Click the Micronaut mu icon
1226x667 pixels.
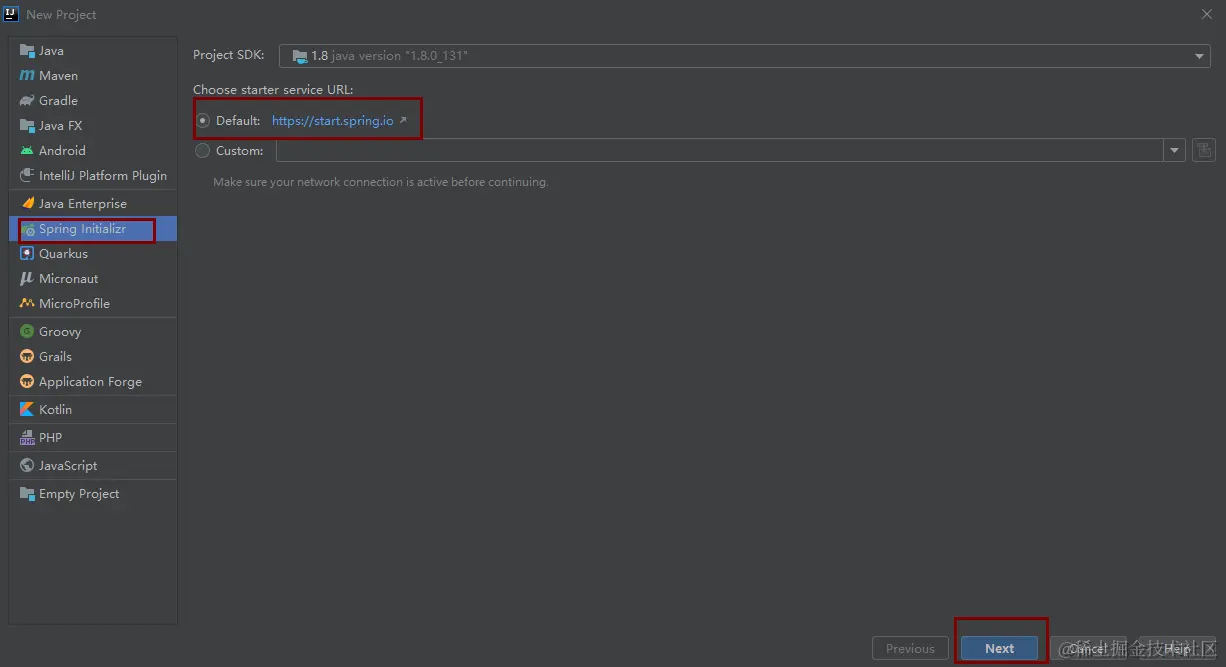(27, 278)
